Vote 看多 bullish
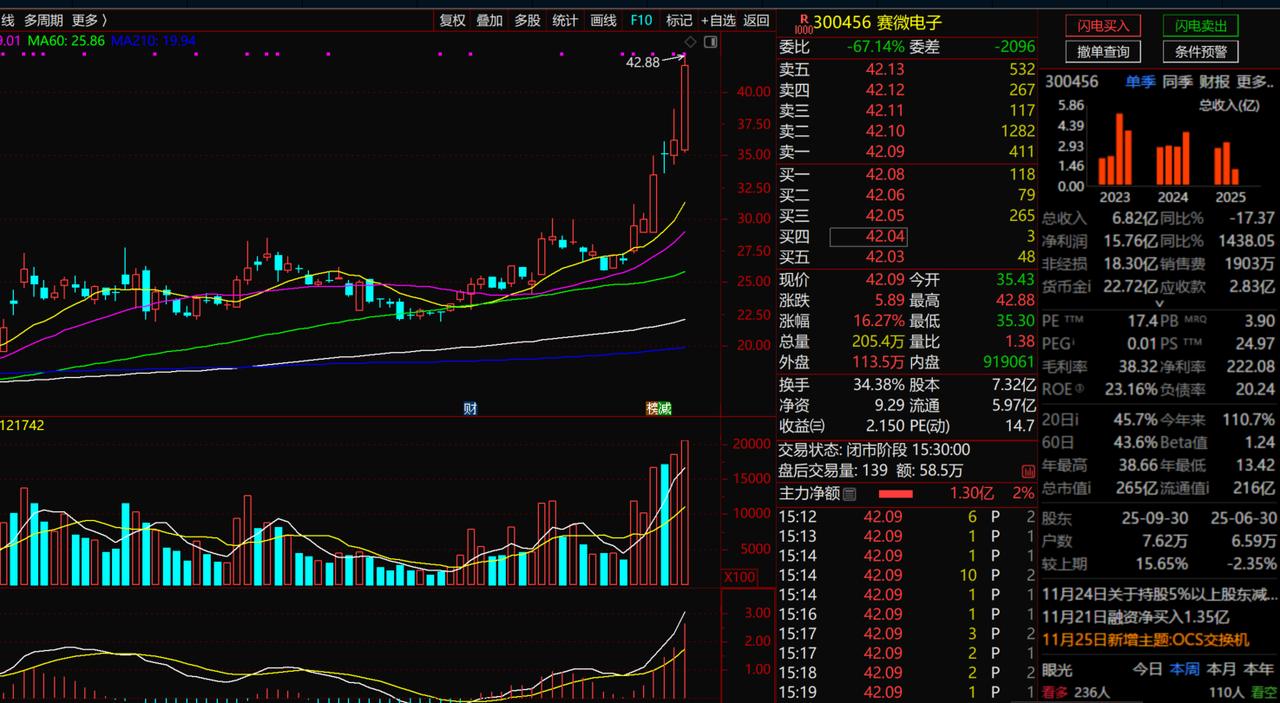Screen dimensions: 1280x703 (x=1054, y=692)
